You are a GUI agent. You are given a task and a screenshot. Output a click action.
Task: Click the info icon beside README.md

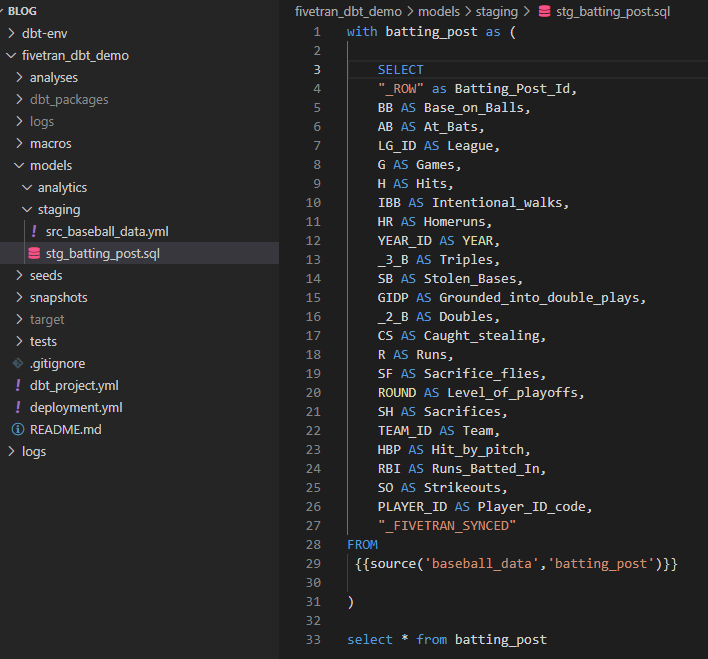(x=18, y=430)
